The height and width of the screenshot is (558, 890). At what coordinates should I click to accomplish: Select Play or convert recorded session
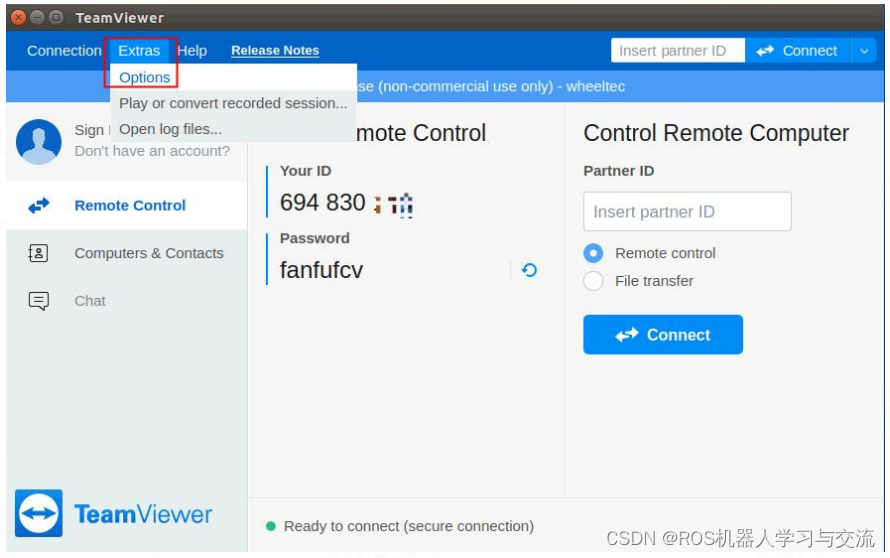233,103
